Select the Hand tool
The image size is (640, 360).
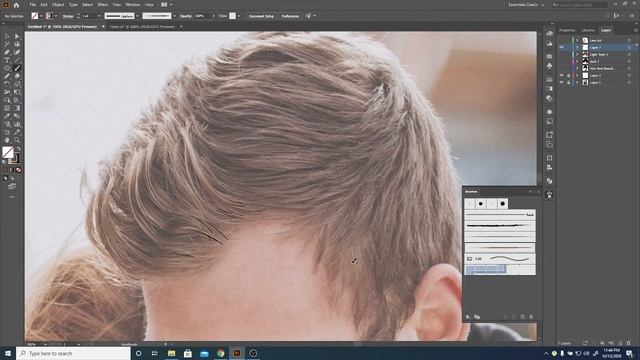[x=7, y=140]
